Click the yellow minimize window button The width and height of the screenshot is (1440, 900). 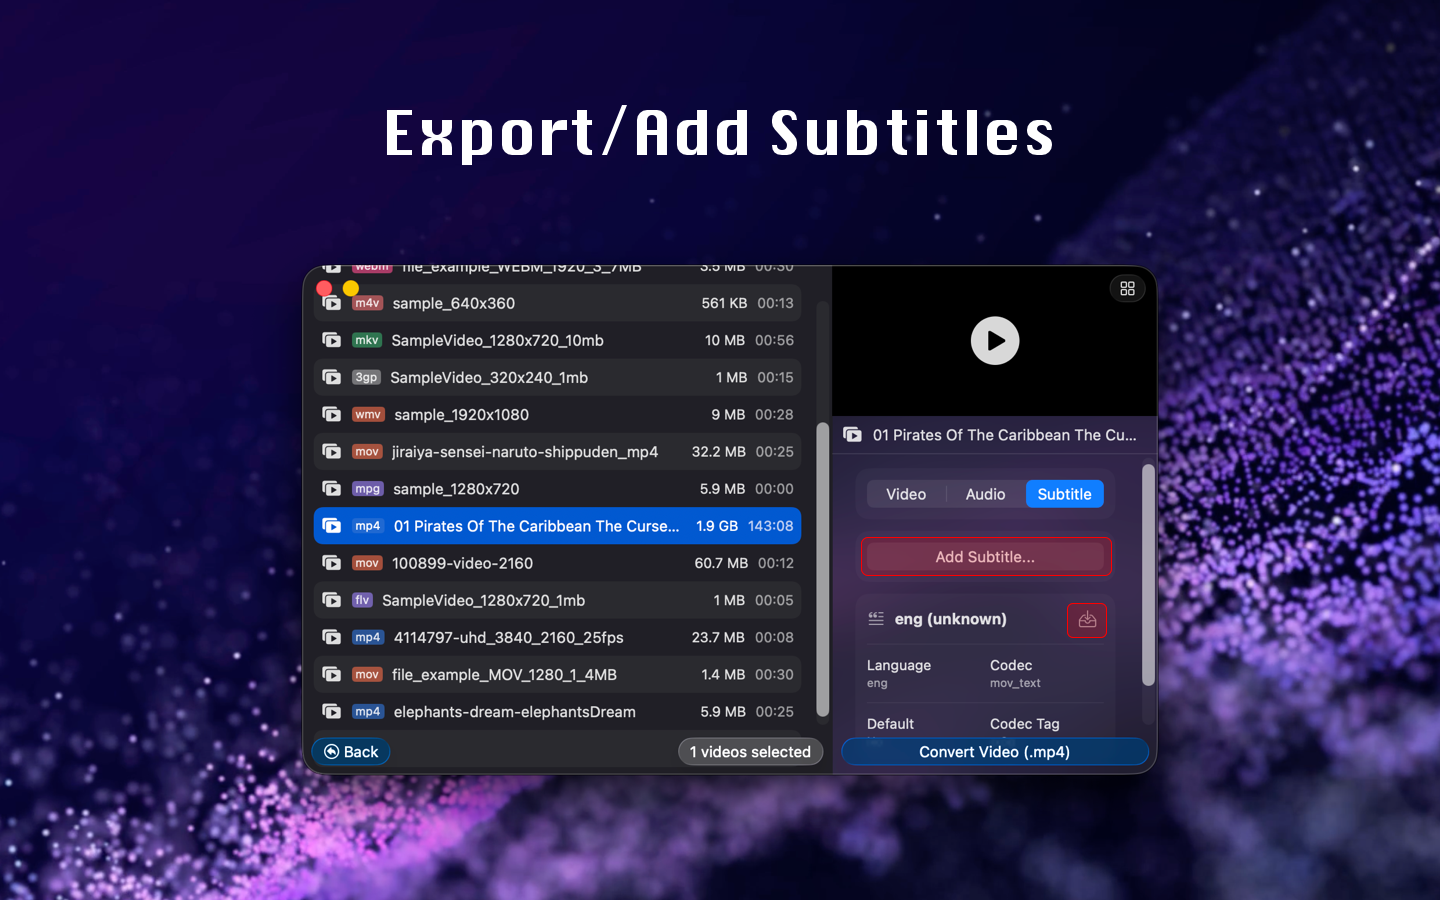[351, 288]
